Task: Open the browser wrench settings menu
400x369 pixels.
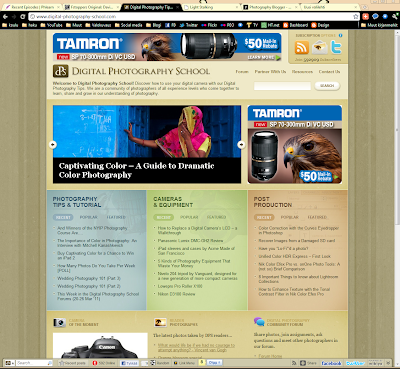Action: (395, 16)
